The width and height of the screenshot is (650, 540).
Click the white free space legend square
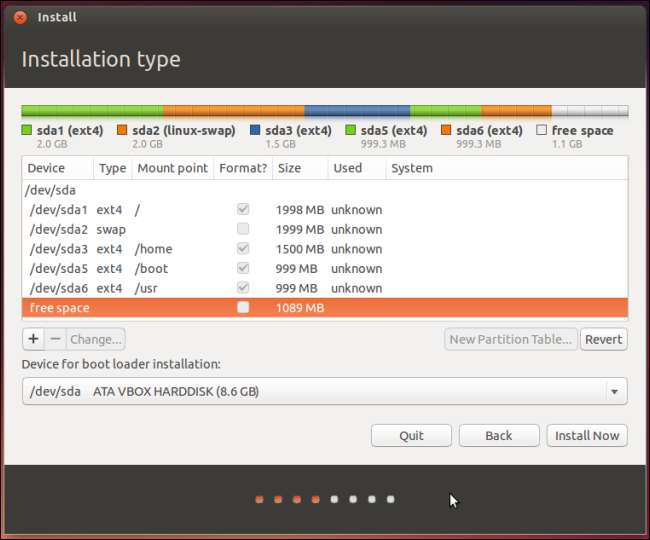click(541, 130)
